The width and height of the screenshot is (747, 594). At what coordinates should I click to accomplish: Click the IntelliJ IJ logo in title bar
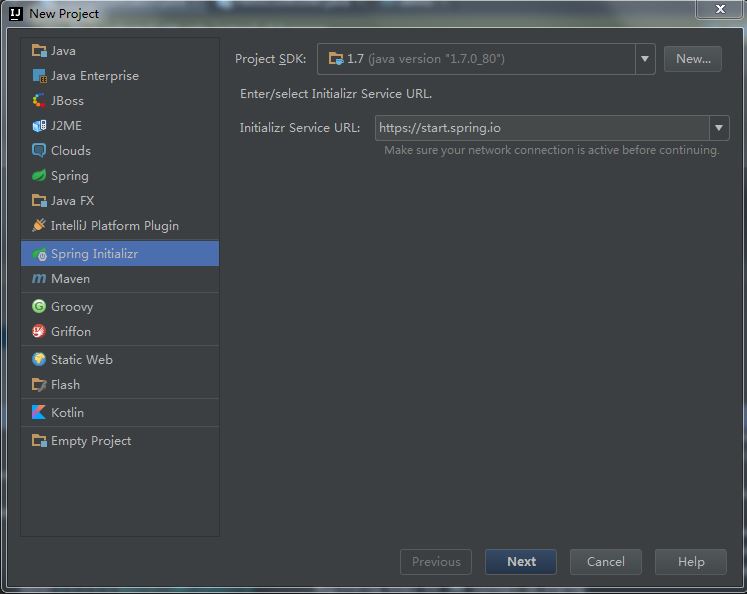[16, 14]
